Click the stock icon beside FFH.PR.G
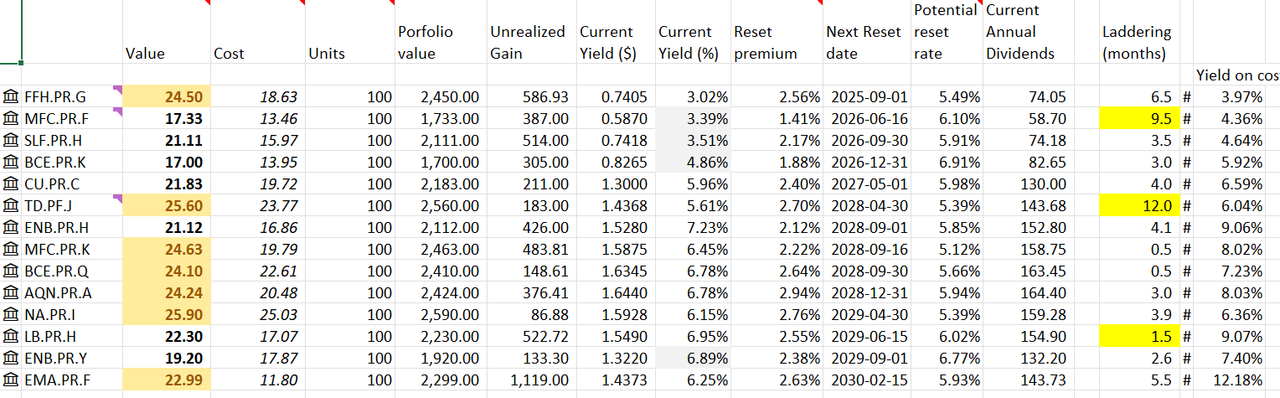 click(11, 97)
